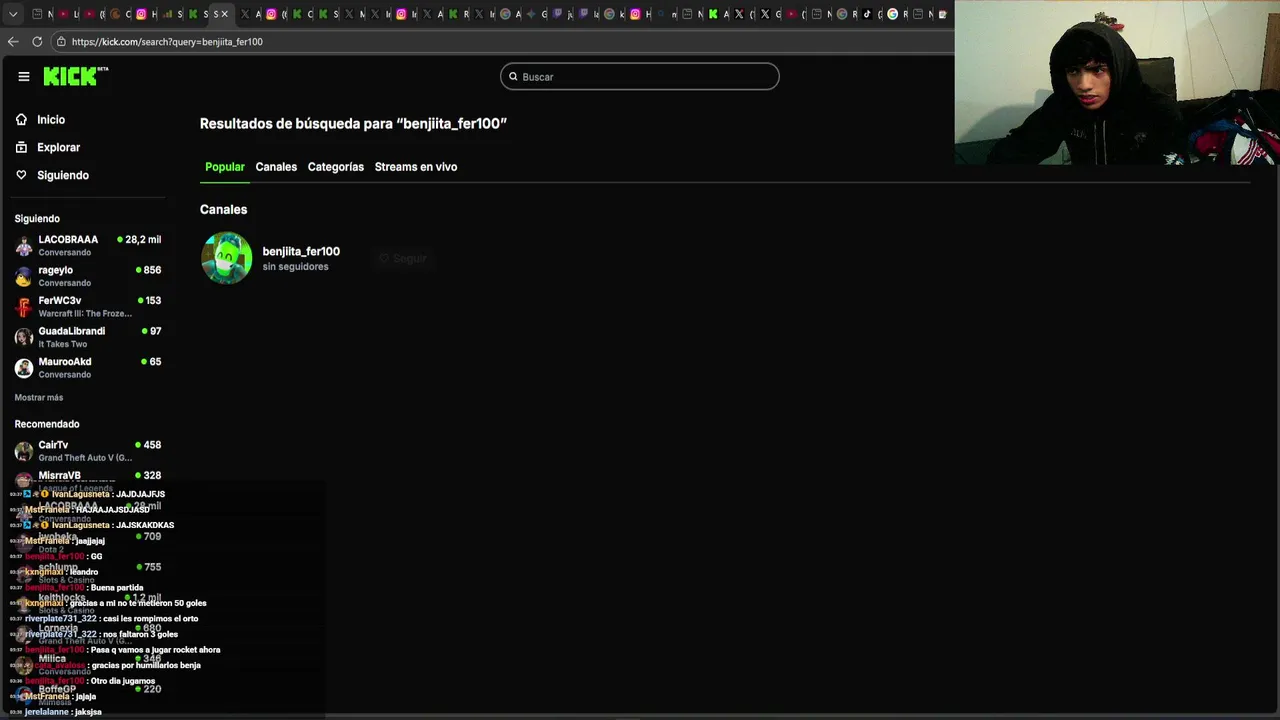The height and width of the screenshot is (720, 1280).
Task: Open FerWC3v channel name
Action: [60, 301]
